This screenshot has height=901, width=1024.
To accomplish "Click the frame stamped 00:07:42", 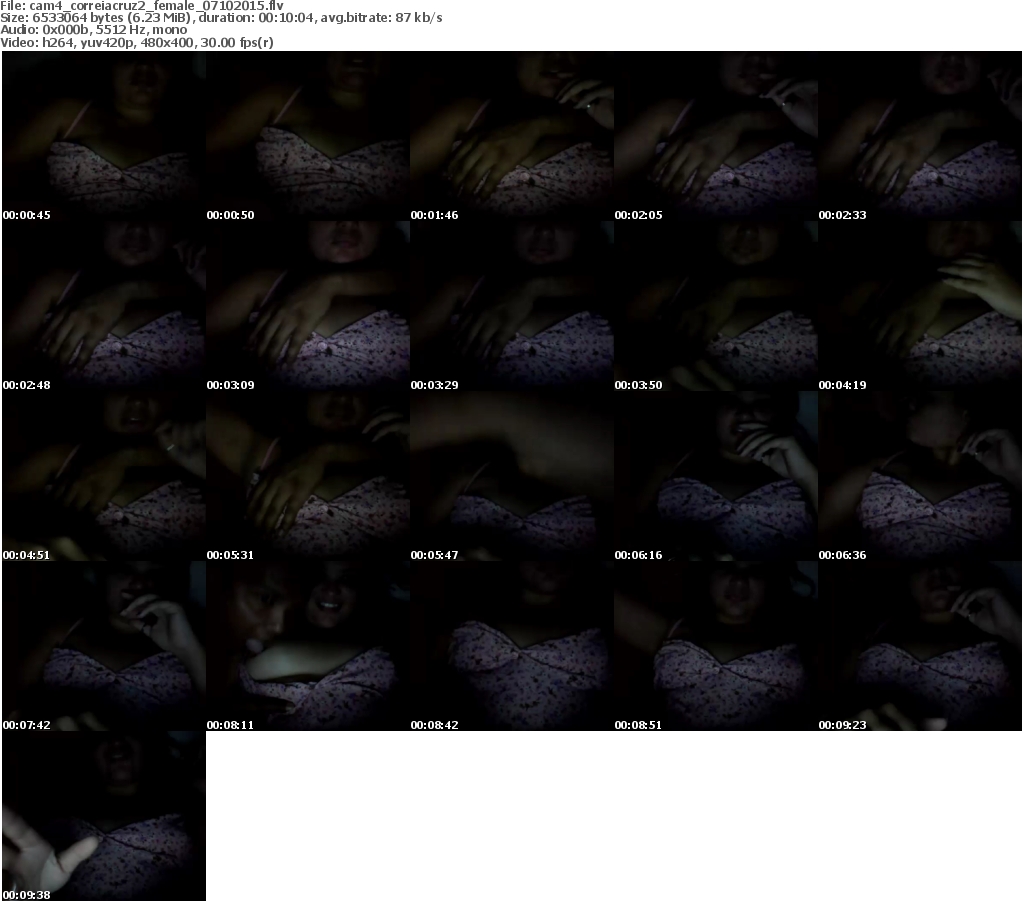I will 104,646.
